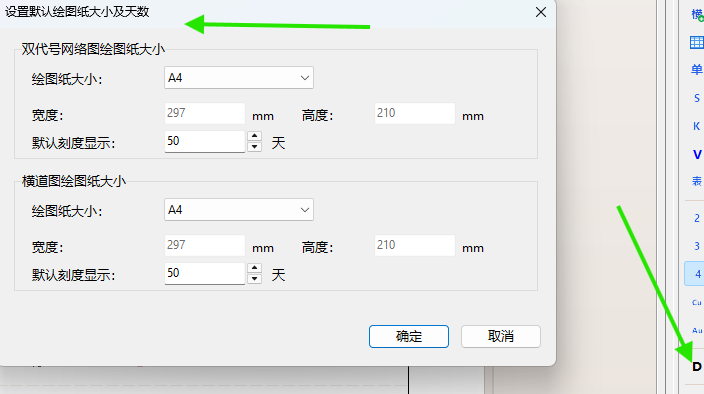
Task: Click the Au icon in right toolbar
Action: (696, 330)
